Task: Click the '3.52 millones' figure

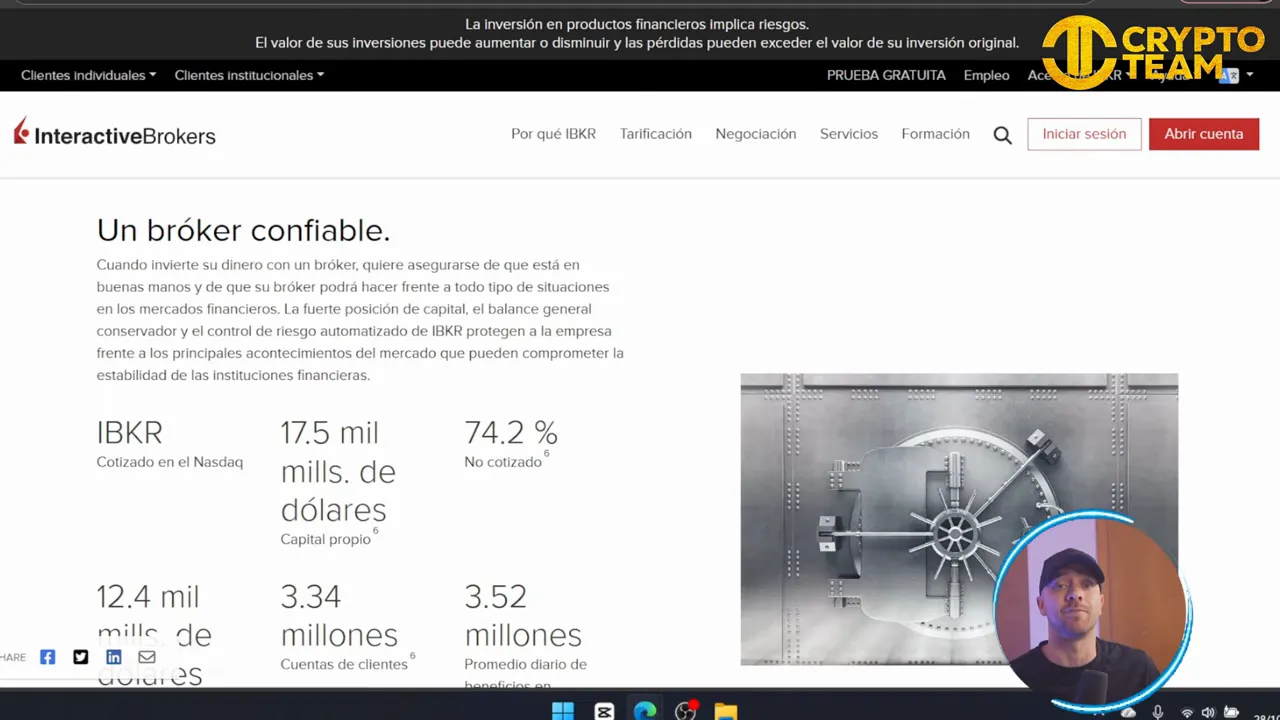Action: (x=523, y=615)
